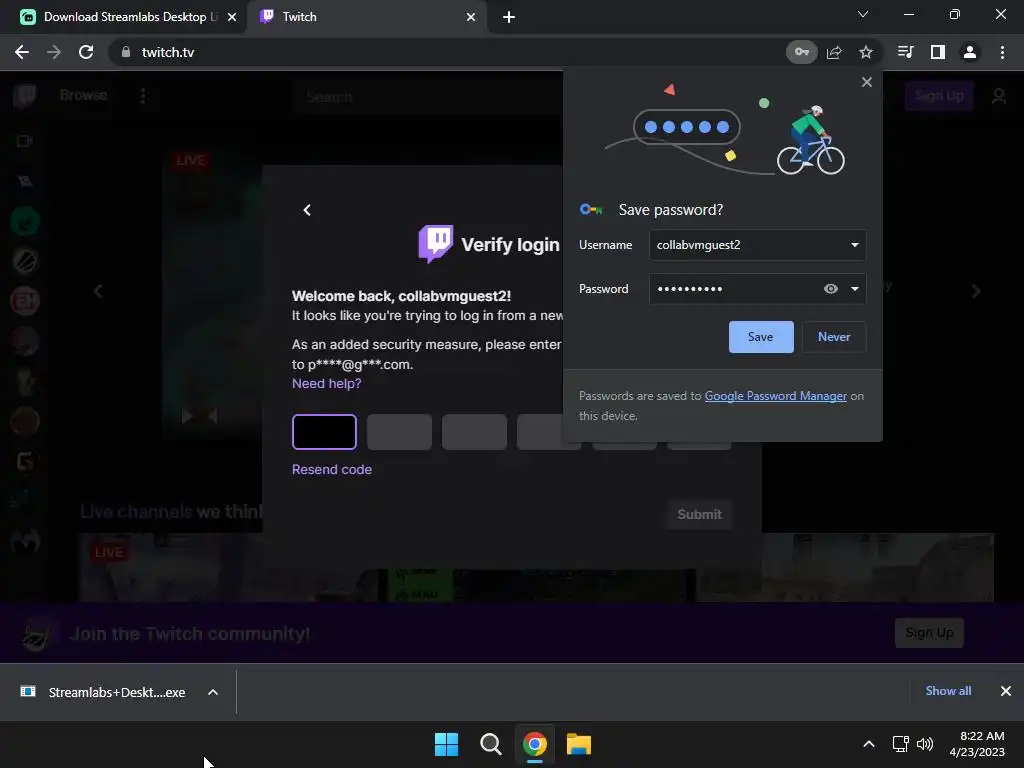Click the volume tray icon

pyautogui.click(x=925, y=744)
